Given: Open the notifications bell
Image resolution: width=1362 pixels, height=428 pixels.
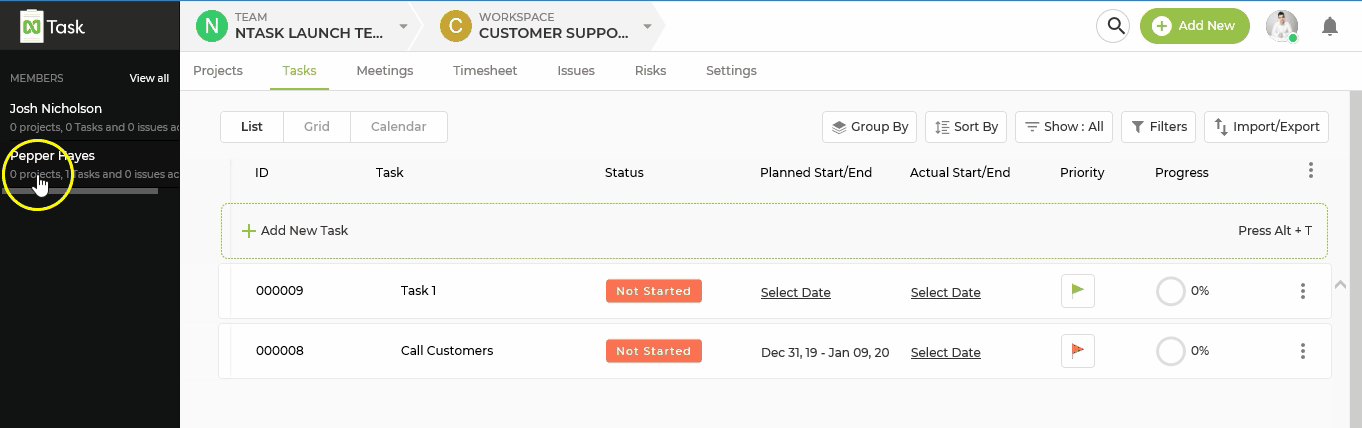Looking at the screenshot, I should [x=1329, y=27].
